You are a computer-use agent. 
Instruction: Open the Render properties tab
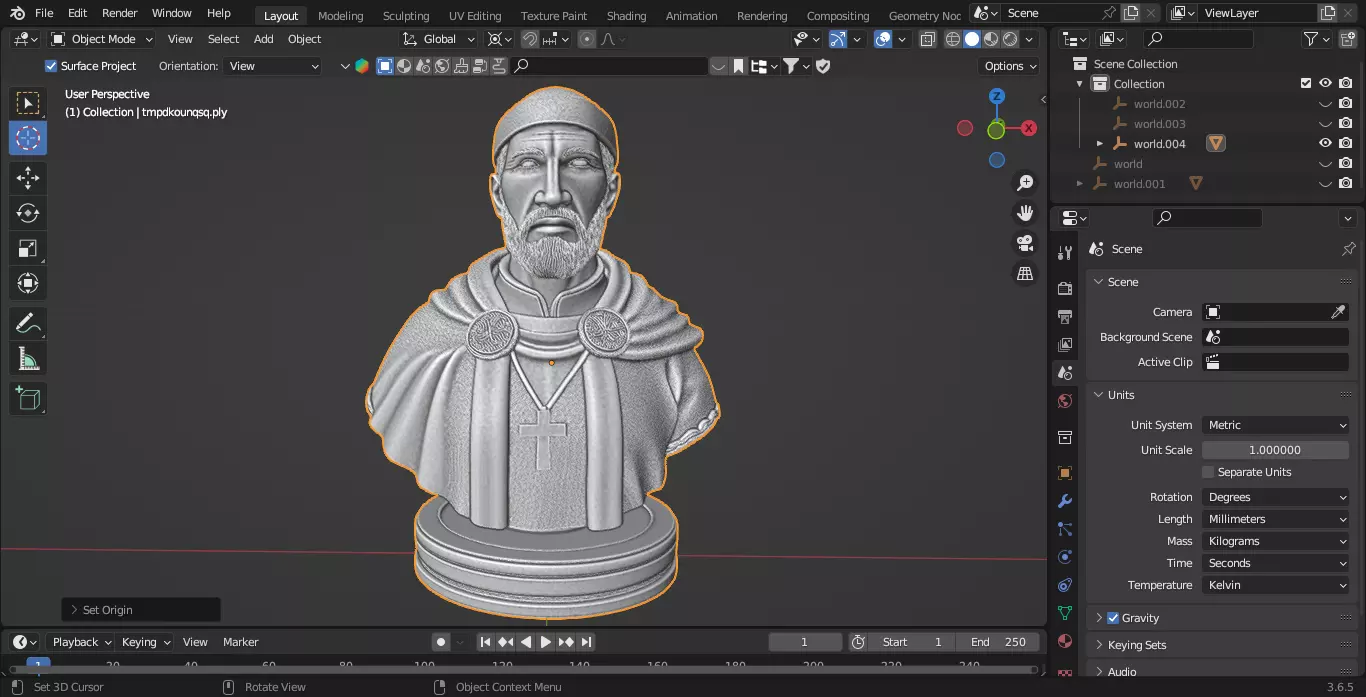pyautogui.click(x=1065, y=288)
